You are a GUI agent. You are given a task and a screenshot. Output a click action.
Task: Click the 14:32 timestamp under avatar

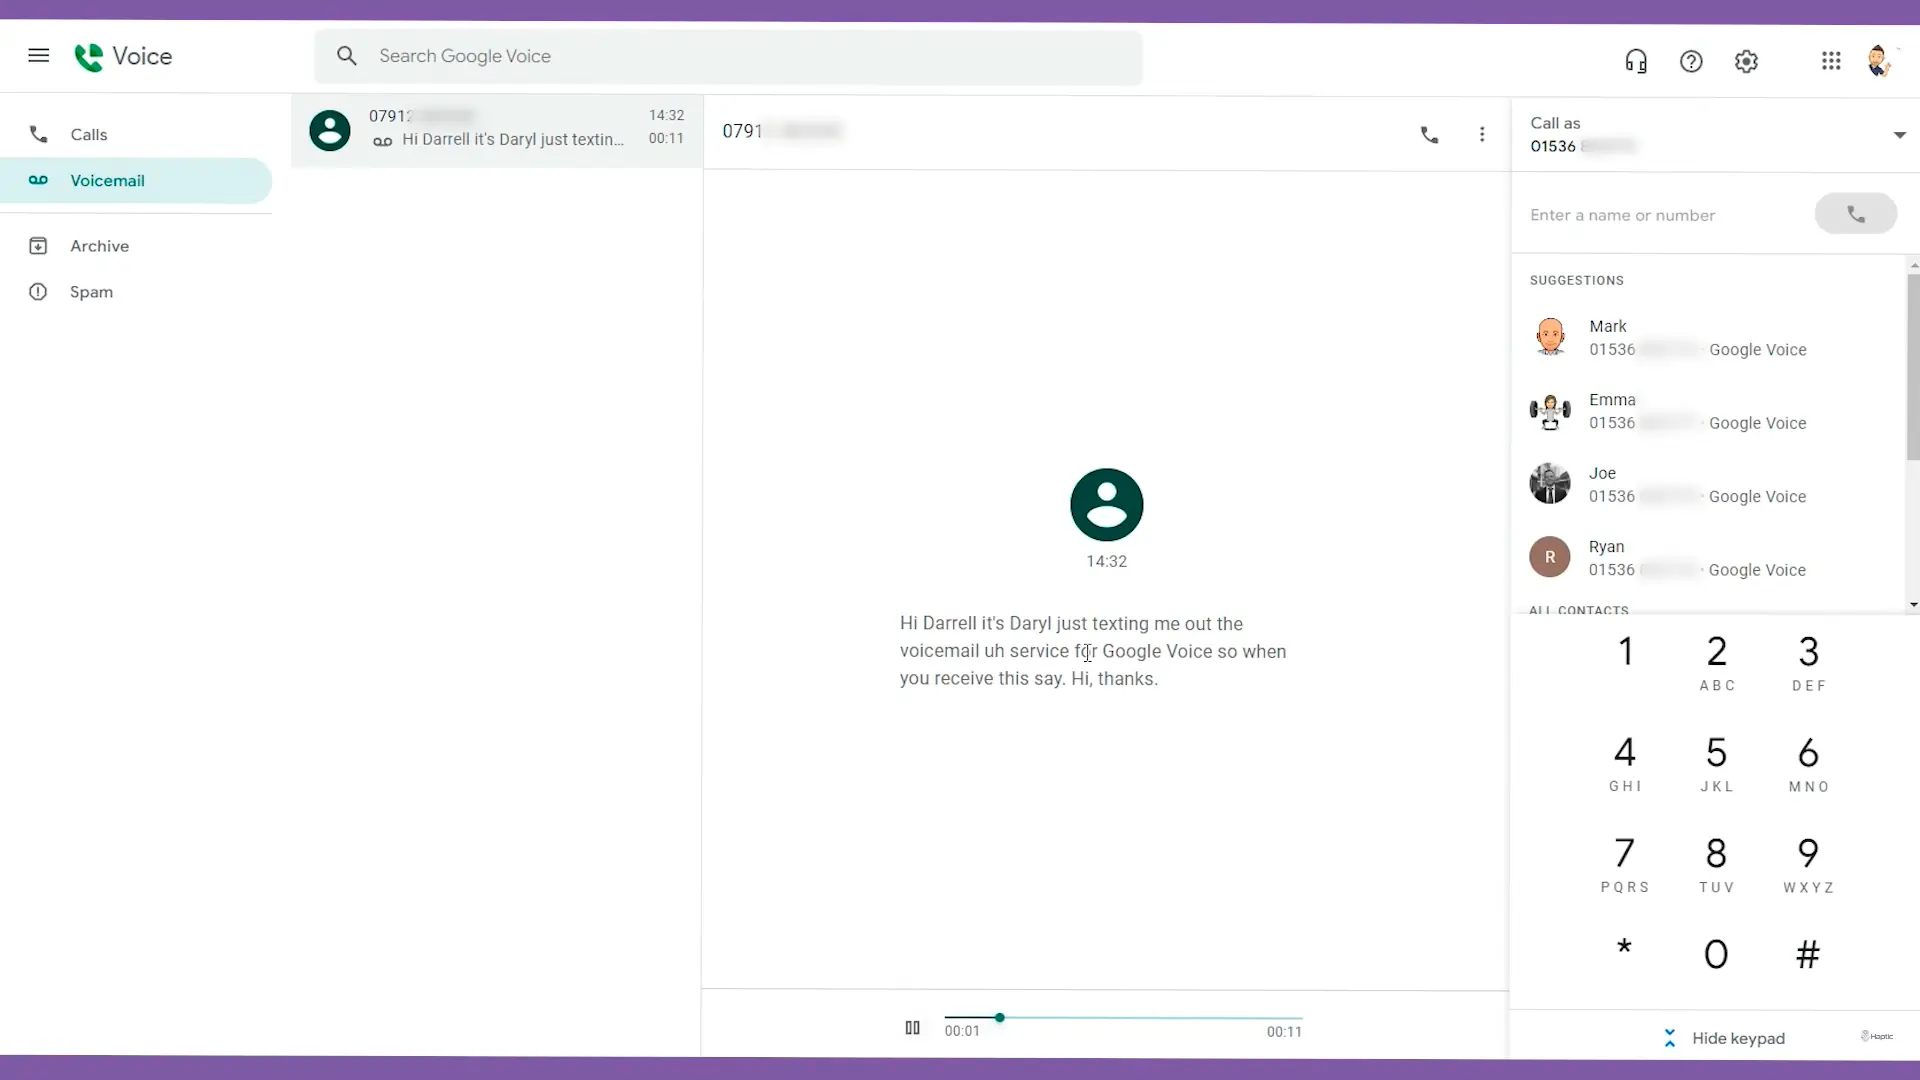coord(1106,561)
